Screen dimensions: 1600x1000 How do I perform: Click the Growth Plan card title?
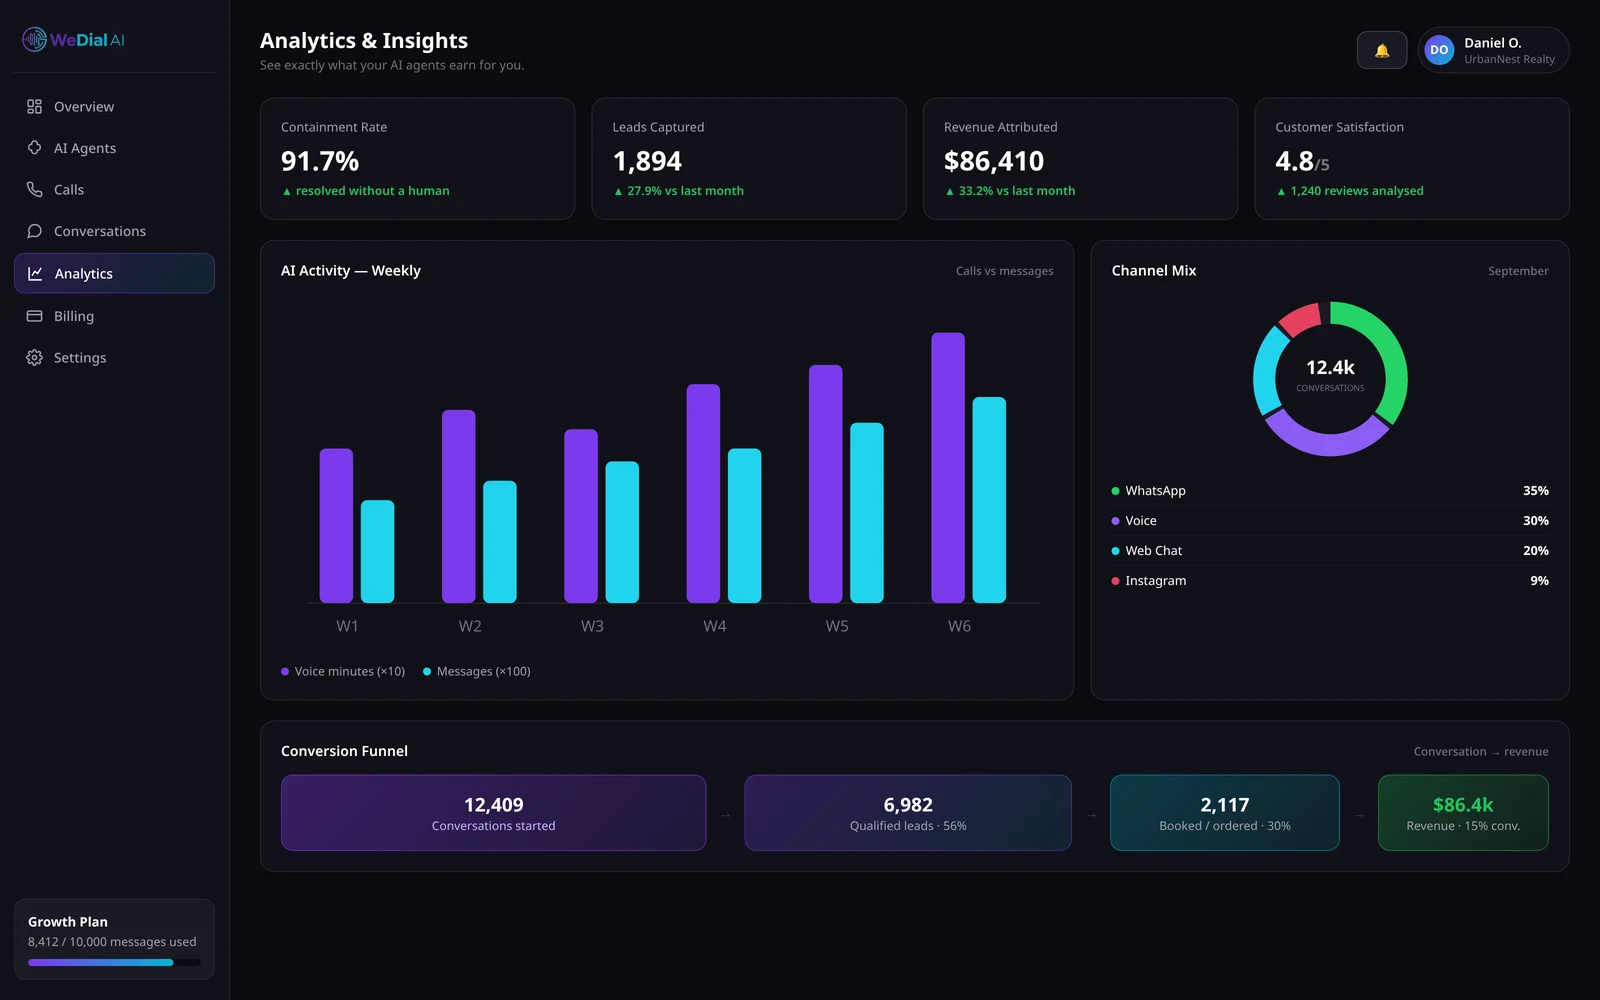(68, 922)
